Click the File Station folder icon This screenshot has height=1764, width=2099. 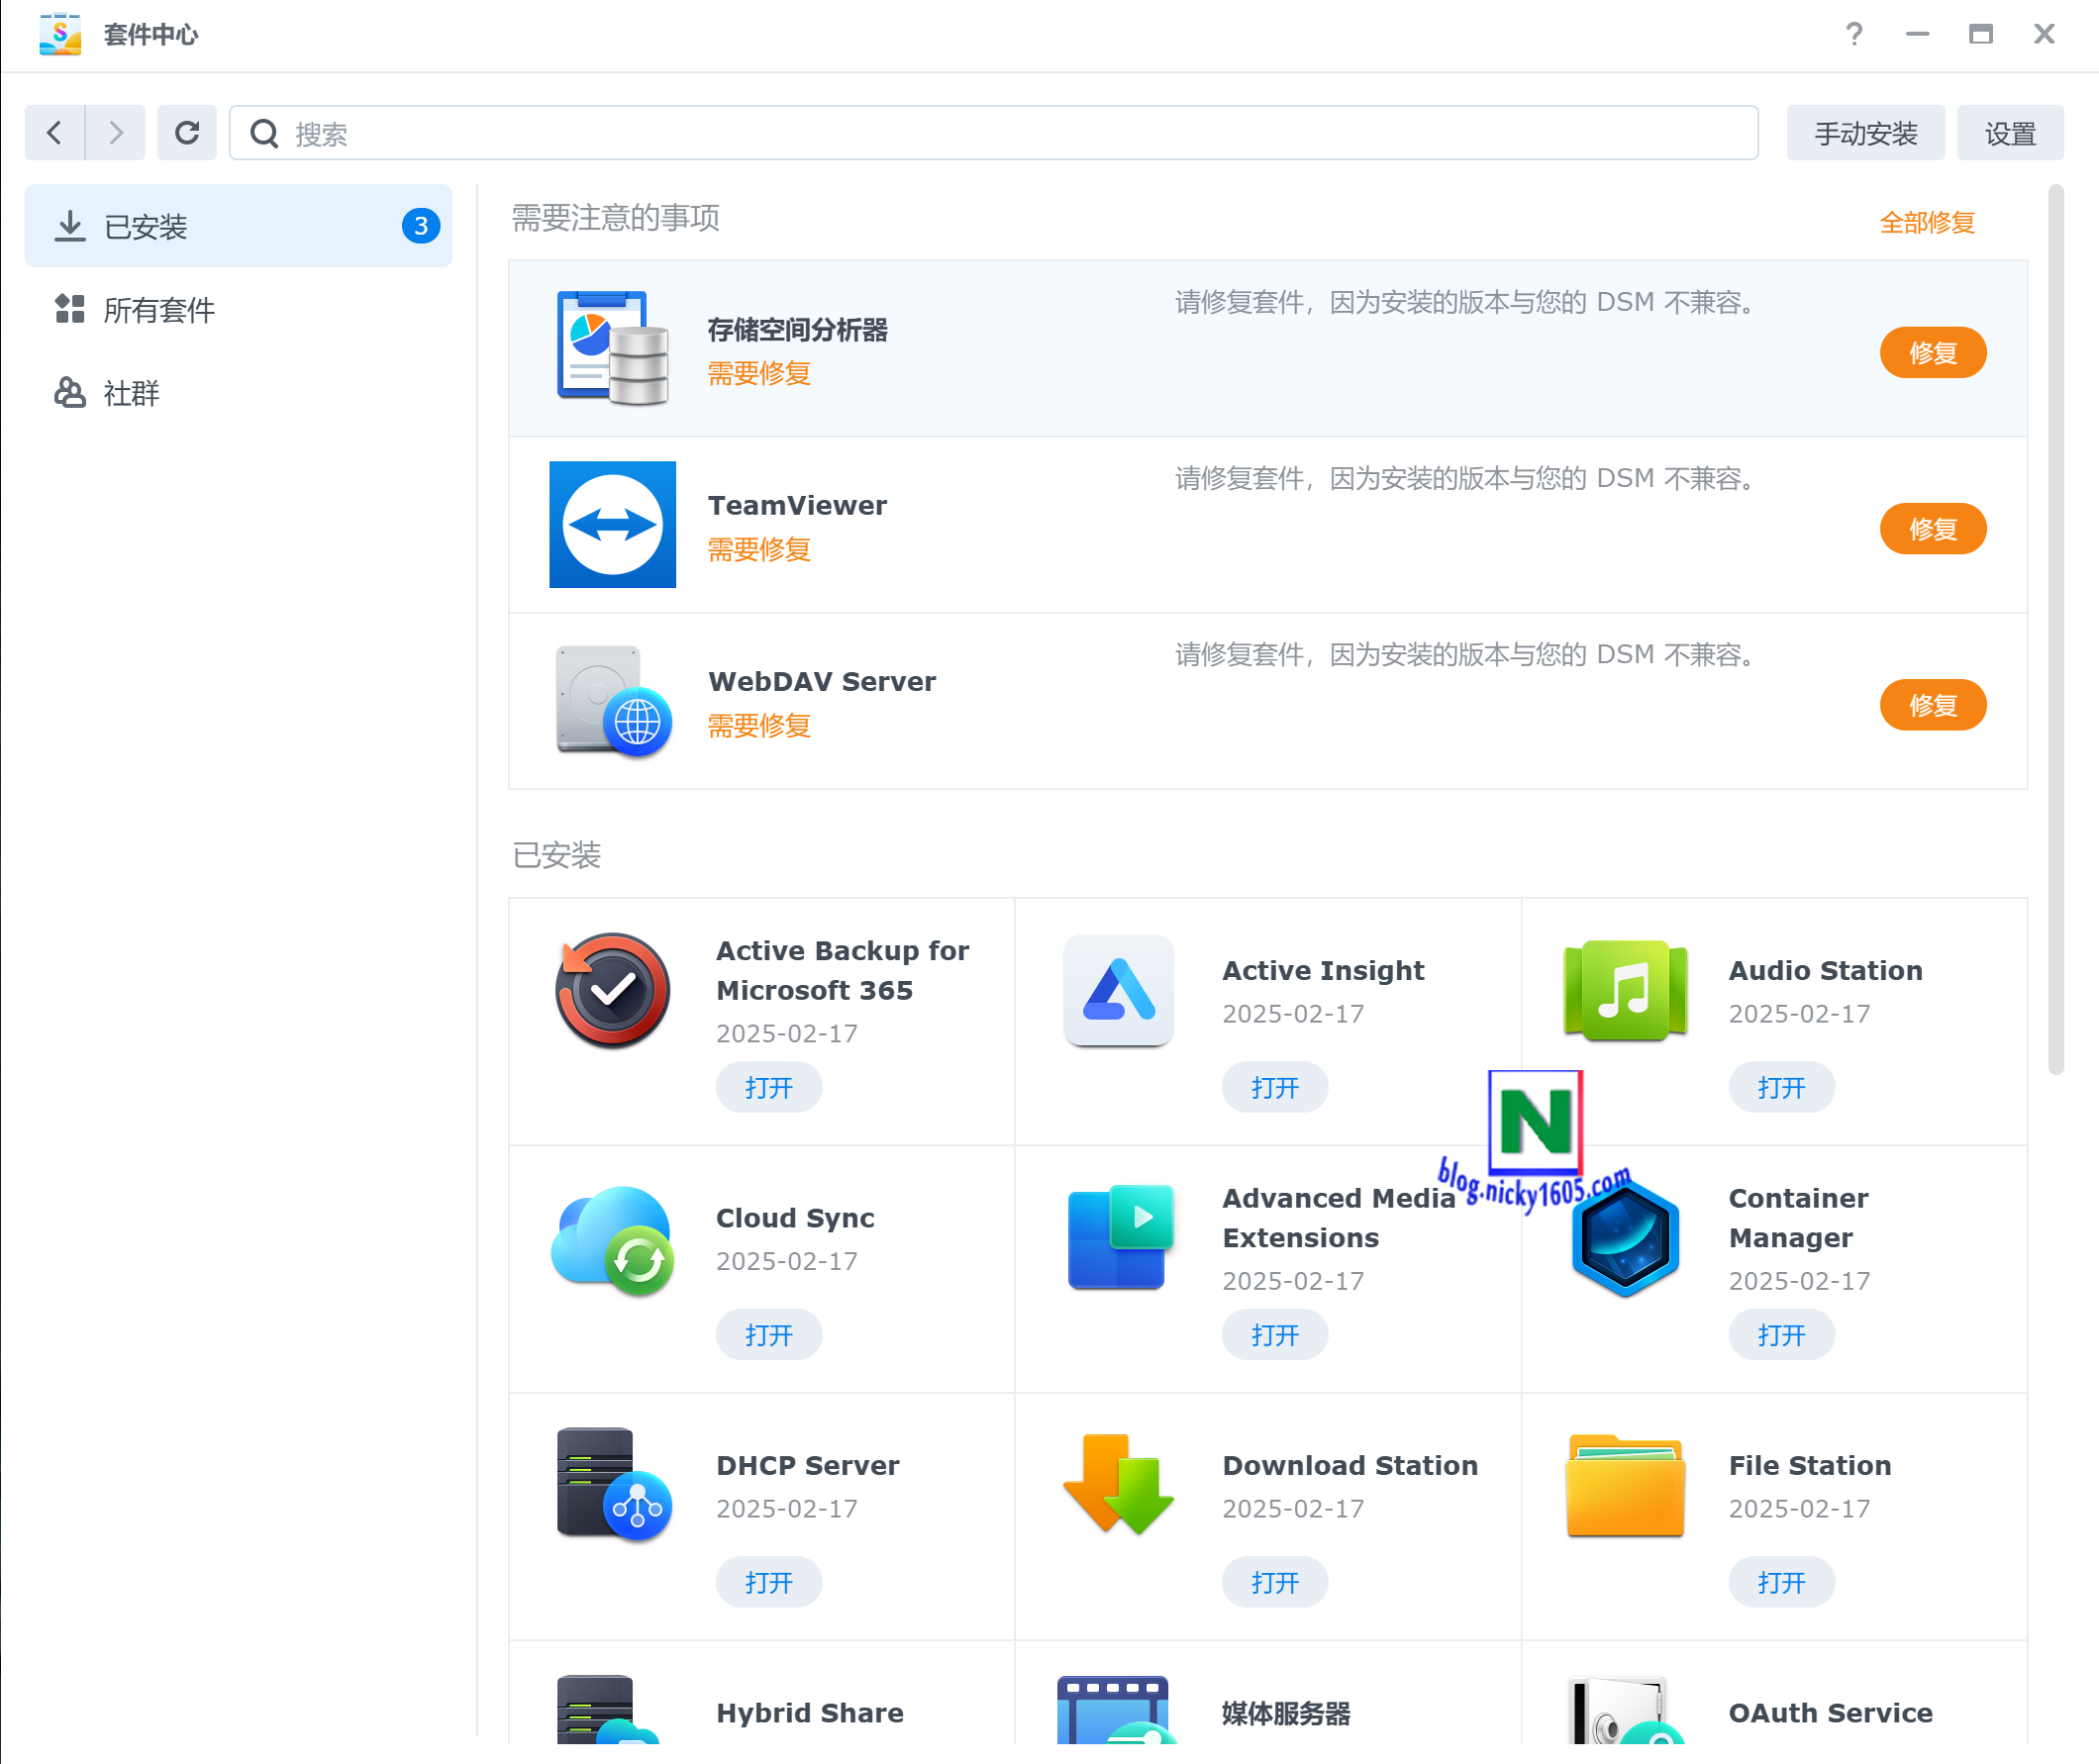(1625, 1485)
